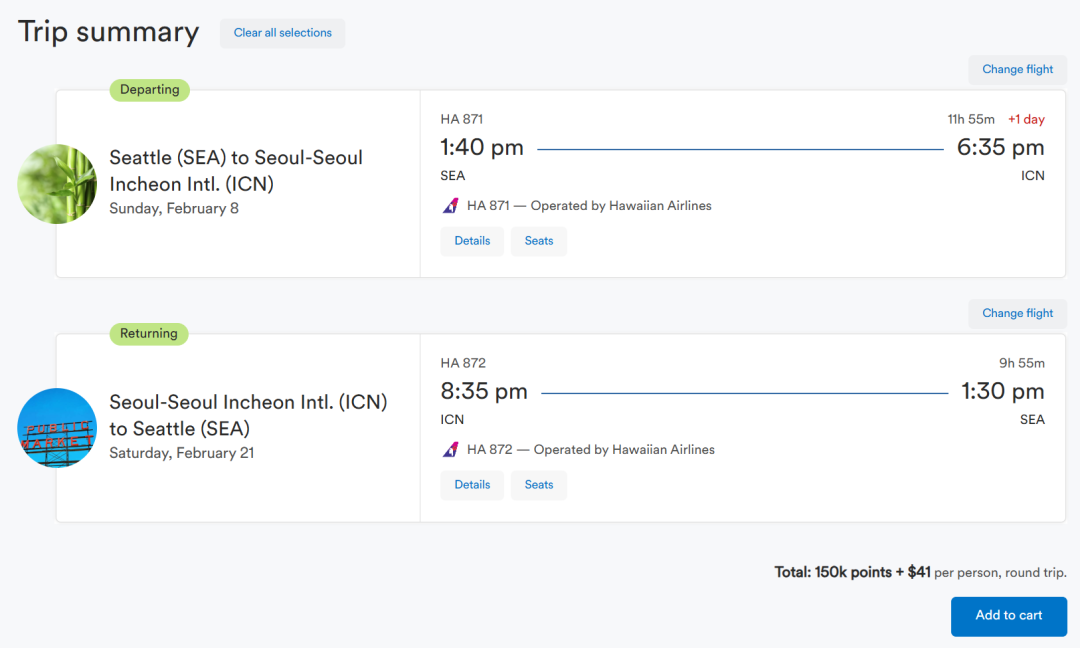1080x648 pixels.
Task: View Seats for flight HA 872
Action: click(539, 485)
